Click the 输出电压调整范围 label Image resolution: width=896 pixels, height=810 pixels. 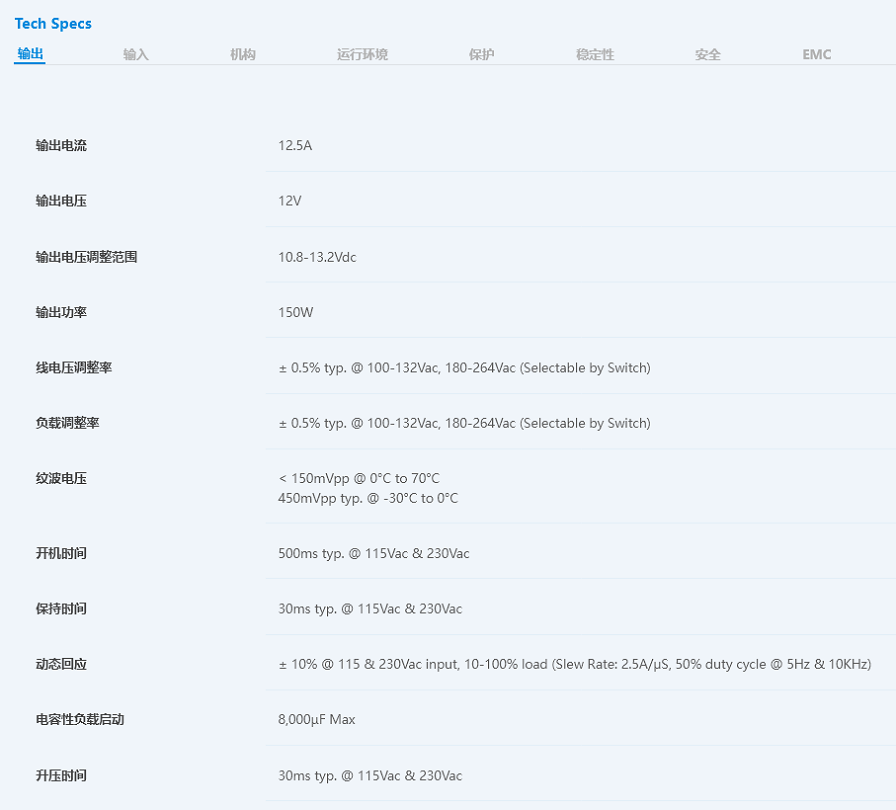point(86,256)
